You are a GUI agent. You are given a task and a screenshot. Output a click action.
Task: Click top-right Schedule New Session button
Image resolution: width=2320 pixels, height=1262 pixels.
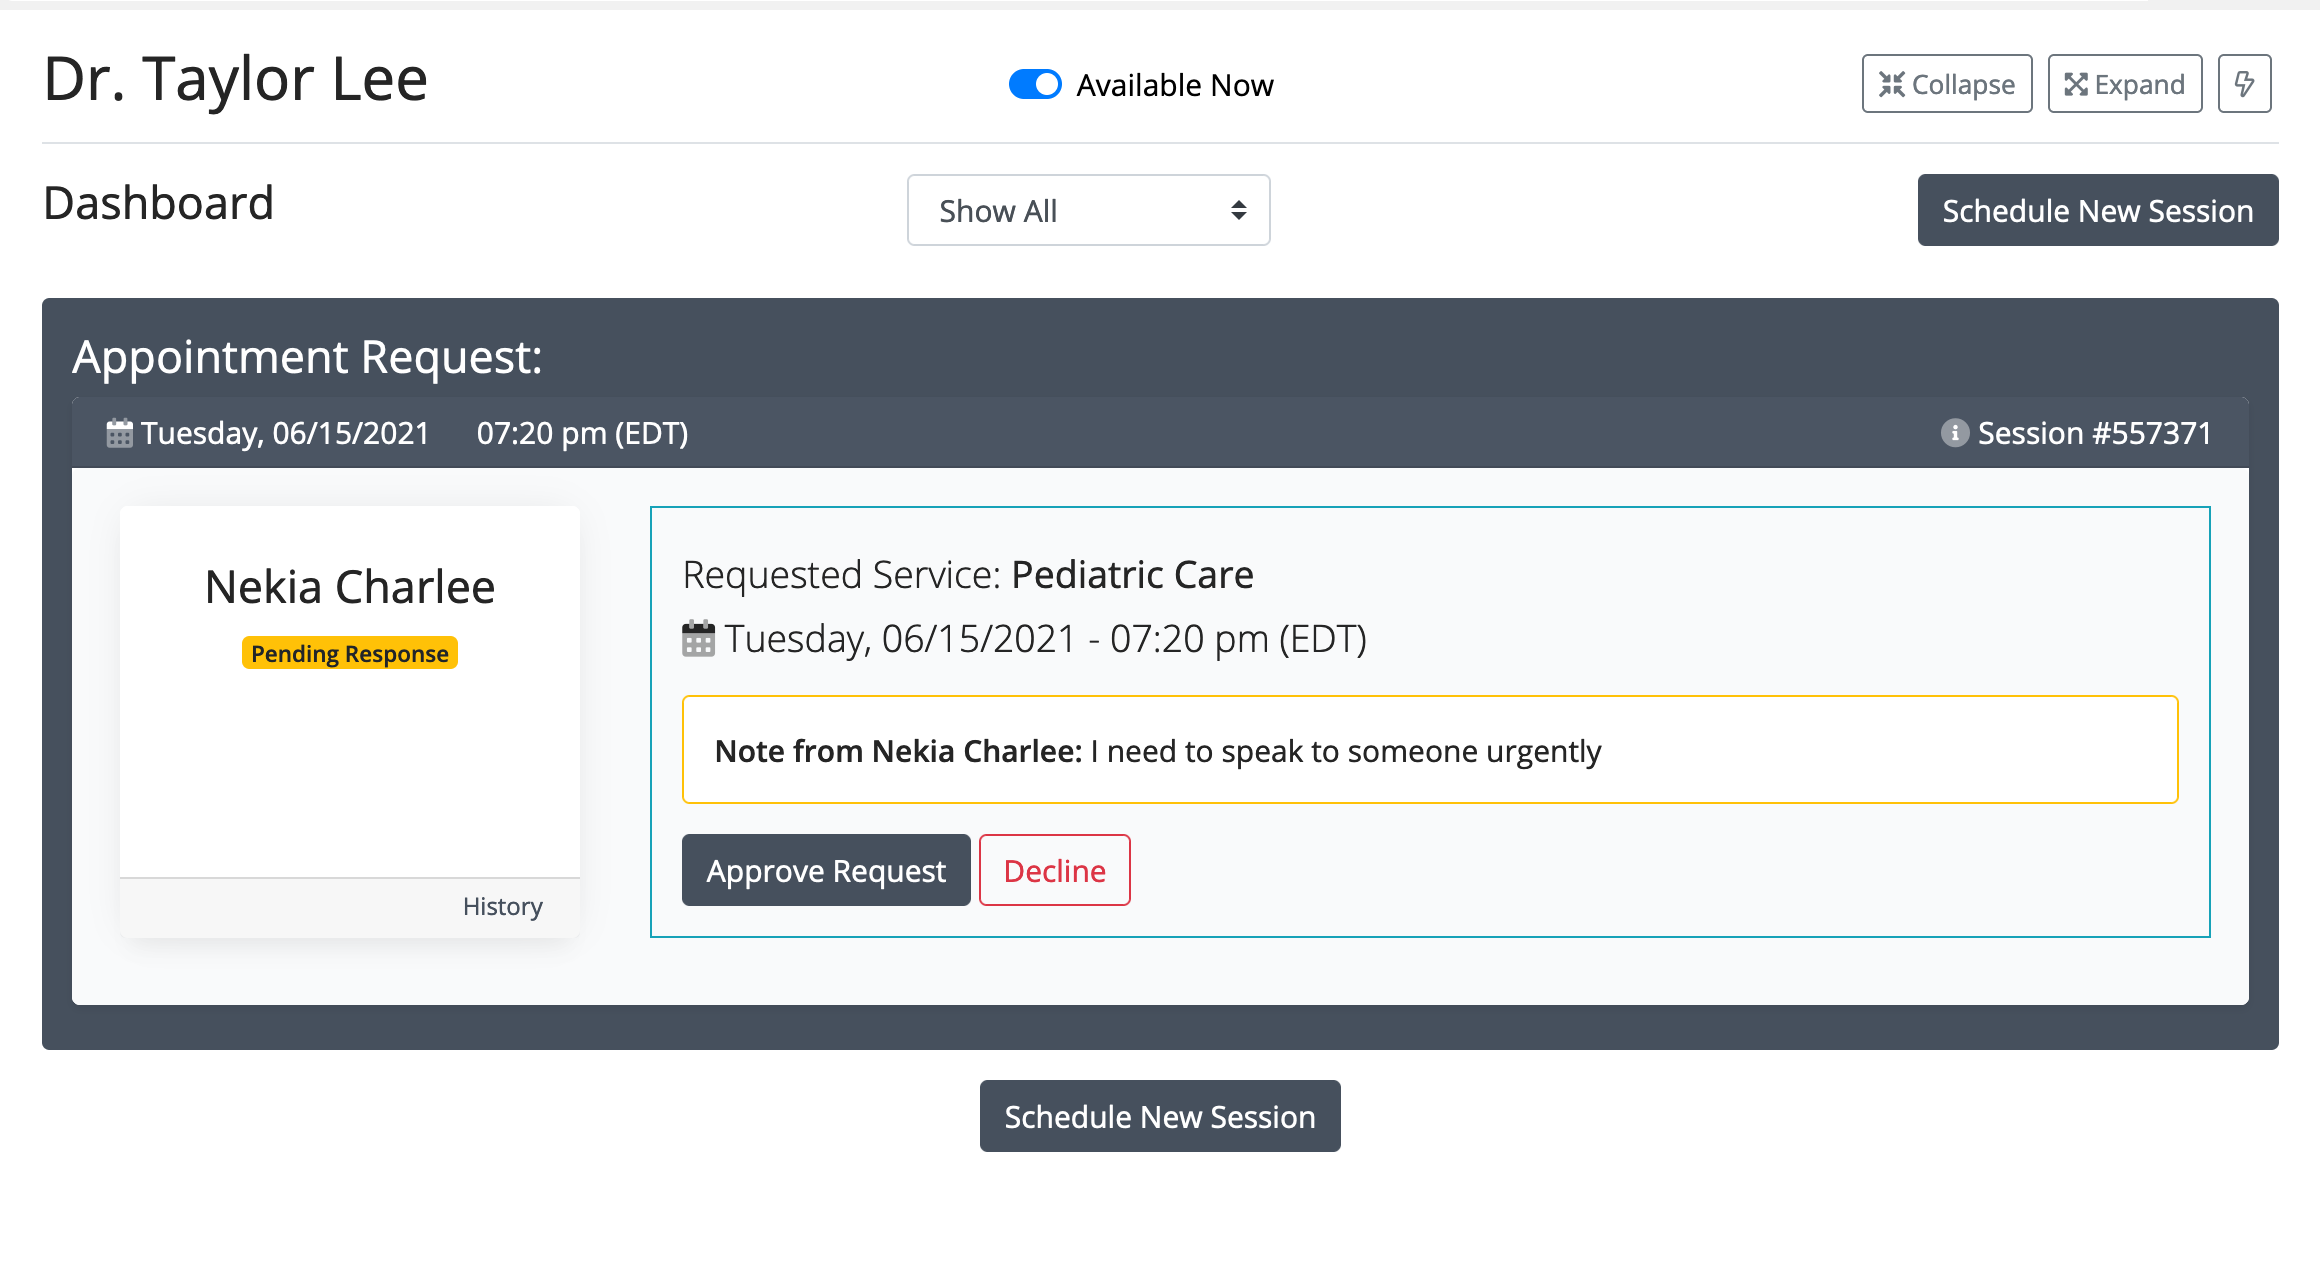click(x=2097, y=210)
